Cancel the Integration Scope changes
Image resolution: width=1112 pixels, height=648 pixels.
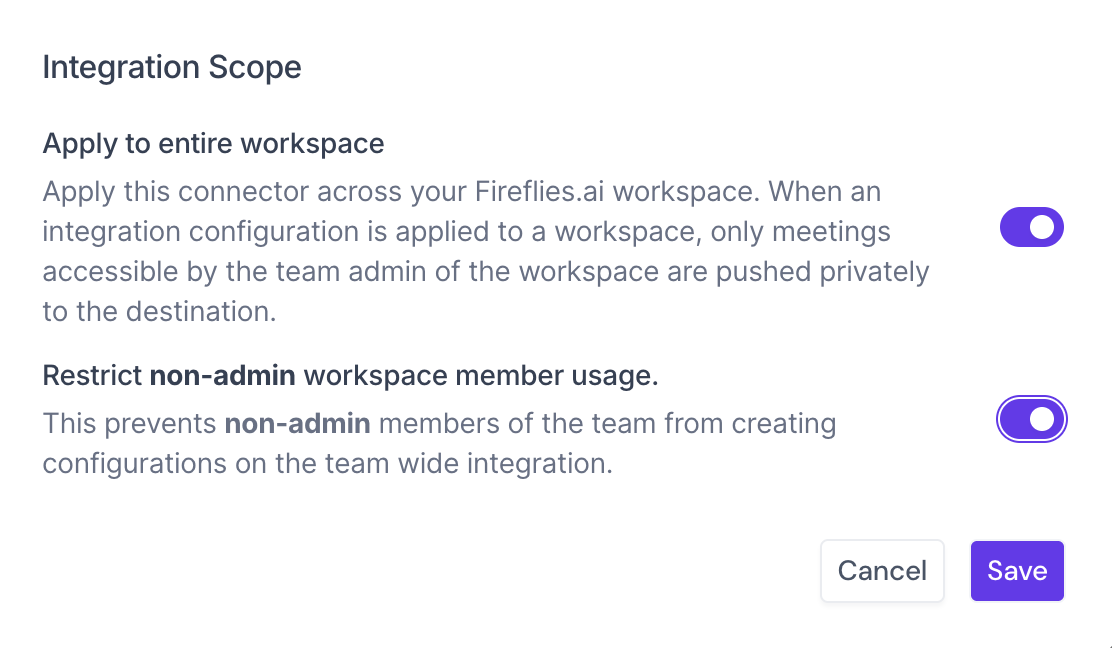click(x=882, y=571)
